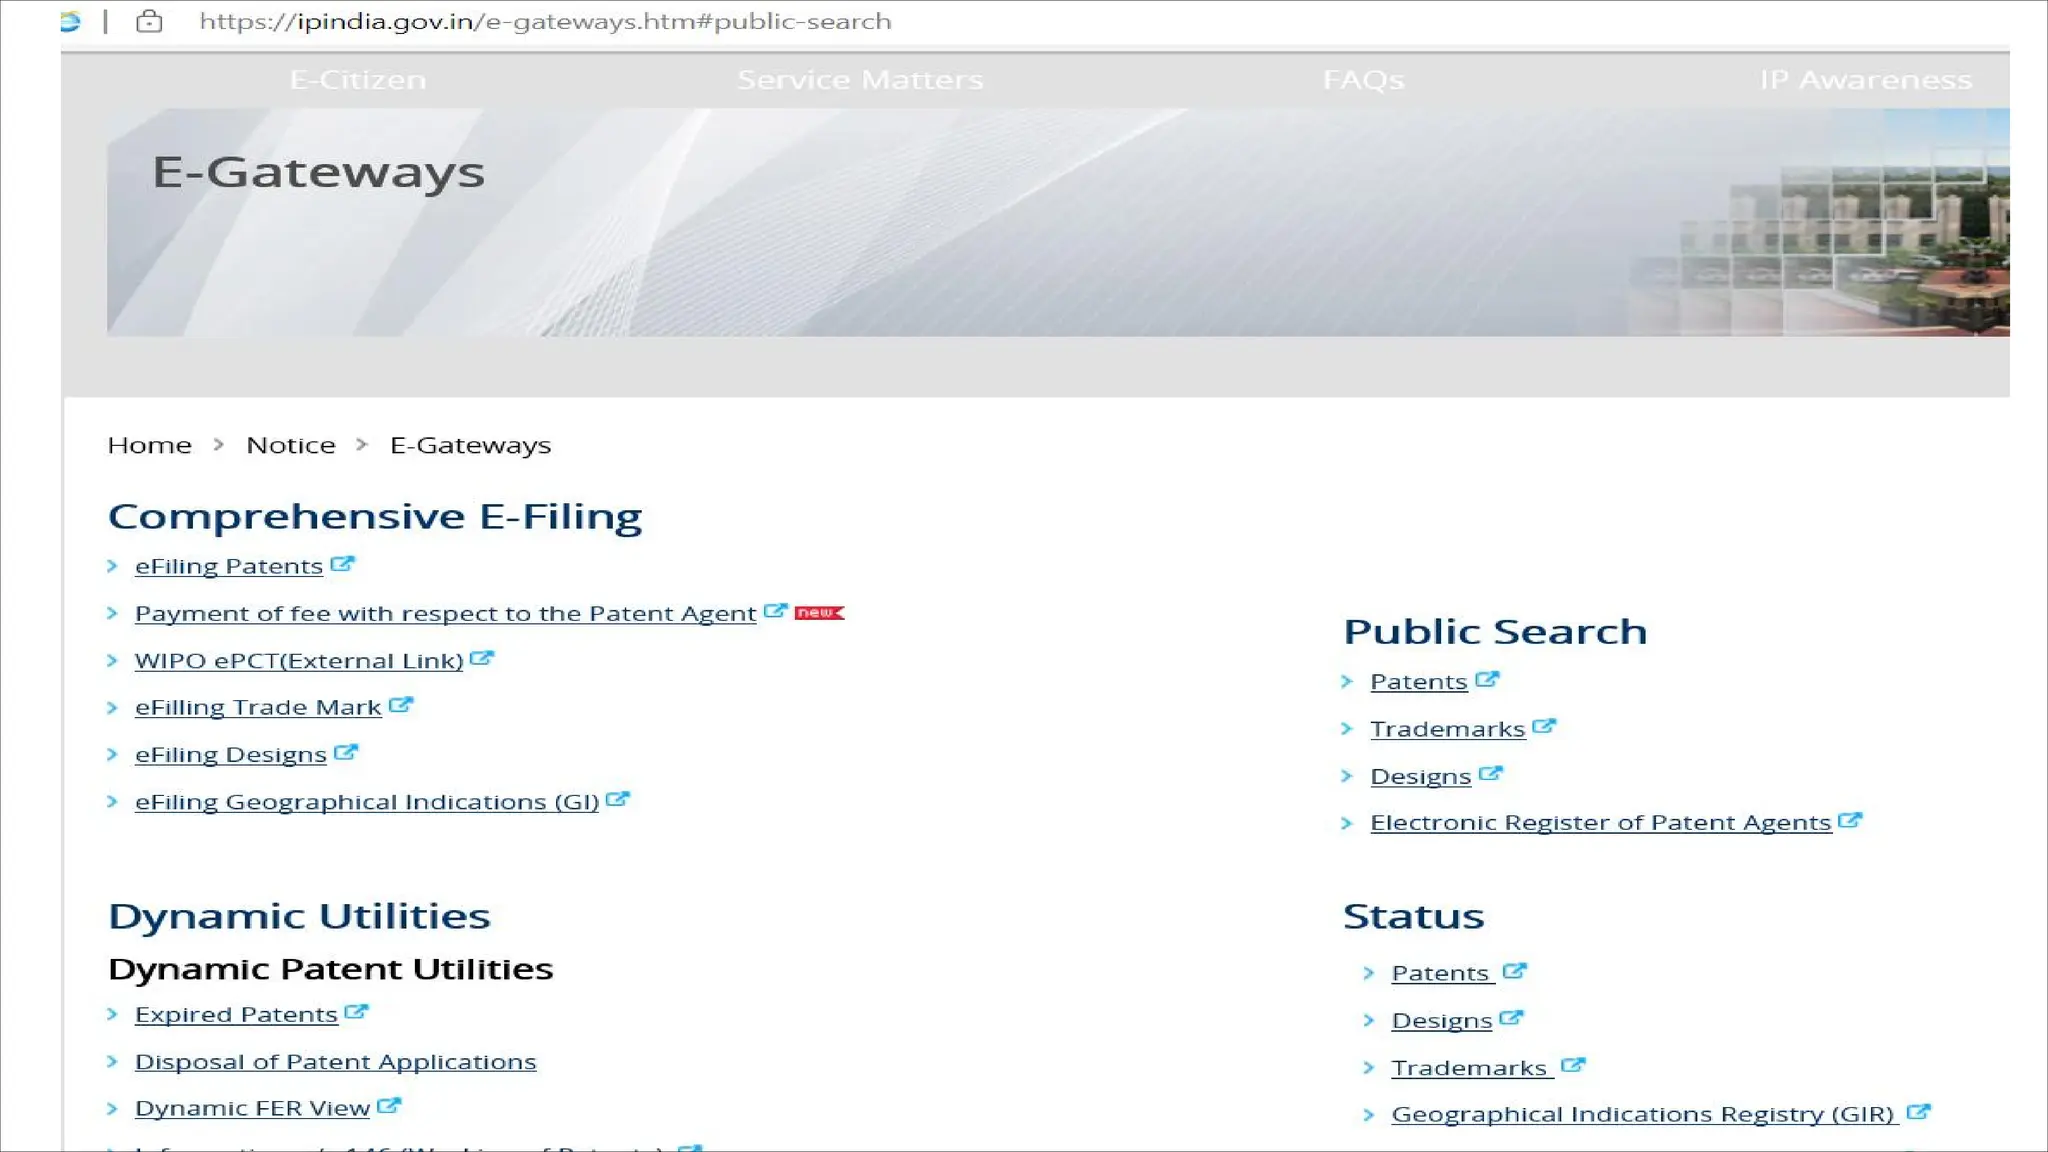The image size is (2048, 1152).
Task: Click external-link icon beside Electronic Register of Patent Agents
Action: [x=1850, y=821]
